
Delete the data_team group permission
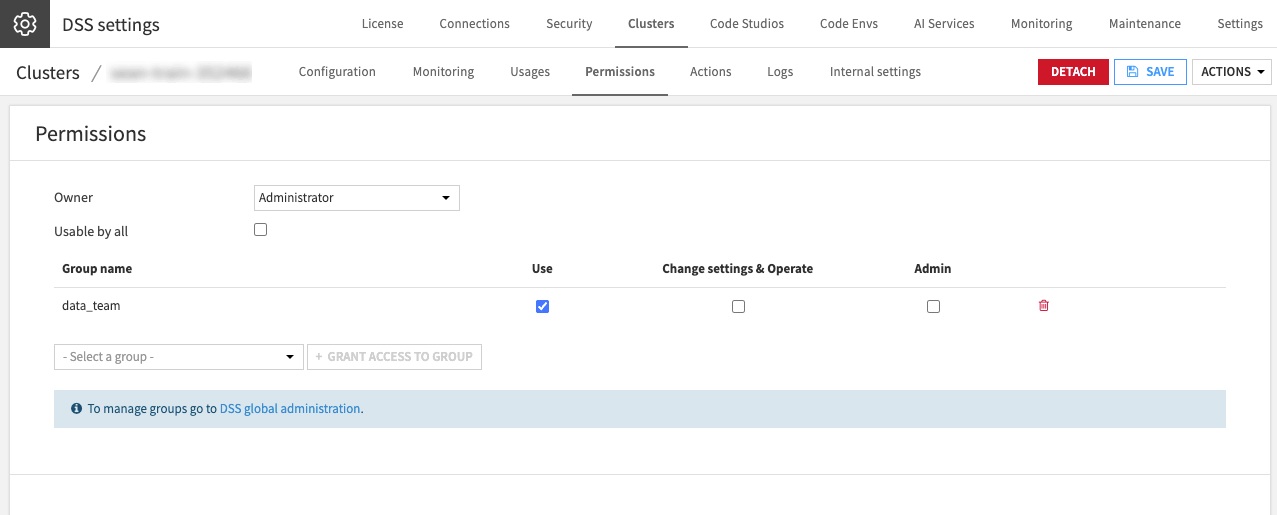[x=1044, y=306]
